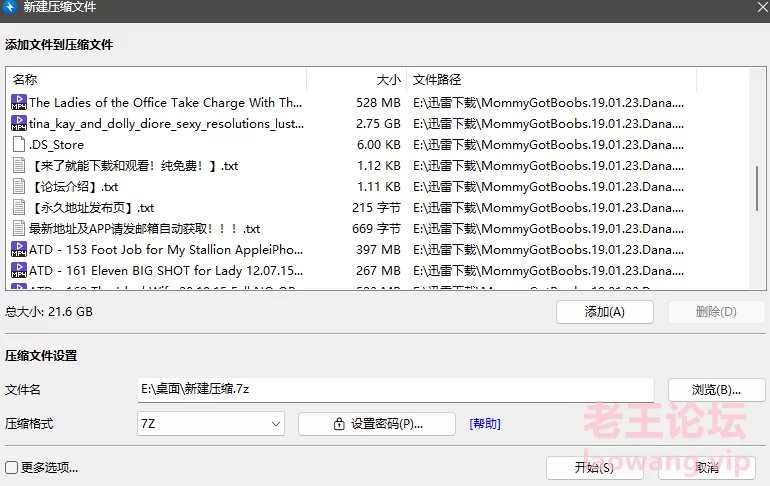The width and height of the screenshot is (770, 486).
Task: Click text file icon of 最新地址及APP请发邮箱自动获取 file
Action: (x=19, y=228)
